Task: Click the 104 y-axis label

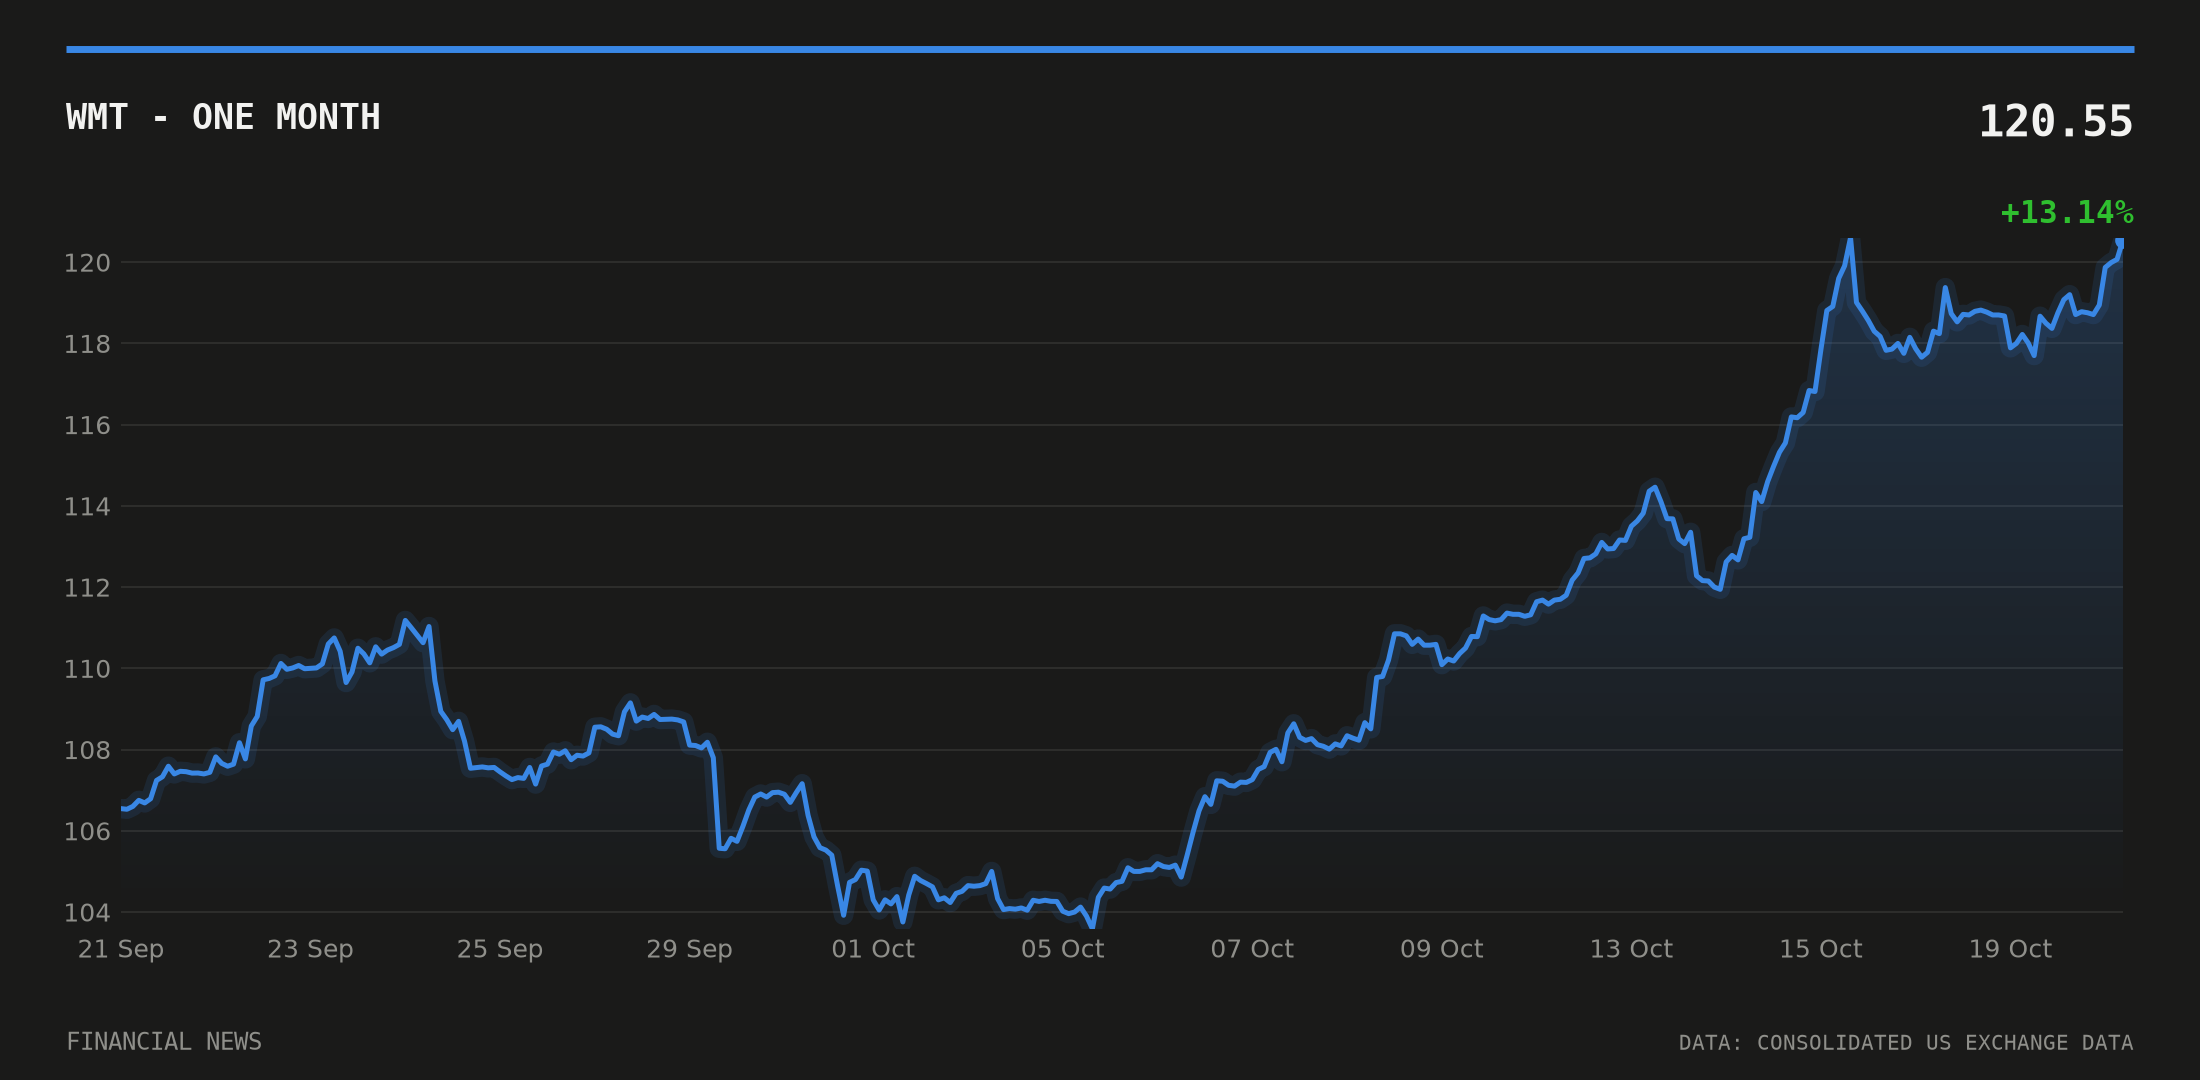Action: click(x=87, y=913)
